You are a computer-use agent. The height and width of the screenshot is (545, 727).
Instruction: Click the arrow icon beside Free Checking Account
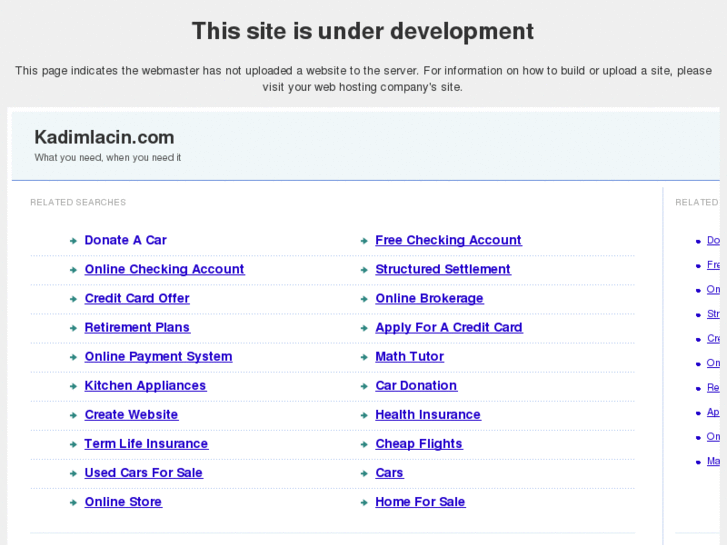point(364,241)
